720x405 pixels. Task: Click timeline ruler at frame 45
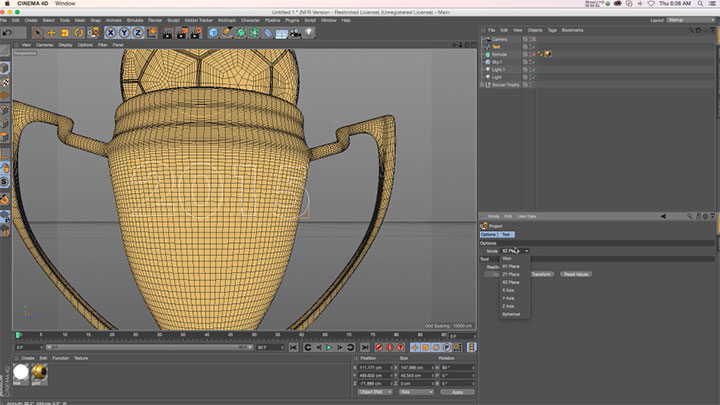[230, 335]
